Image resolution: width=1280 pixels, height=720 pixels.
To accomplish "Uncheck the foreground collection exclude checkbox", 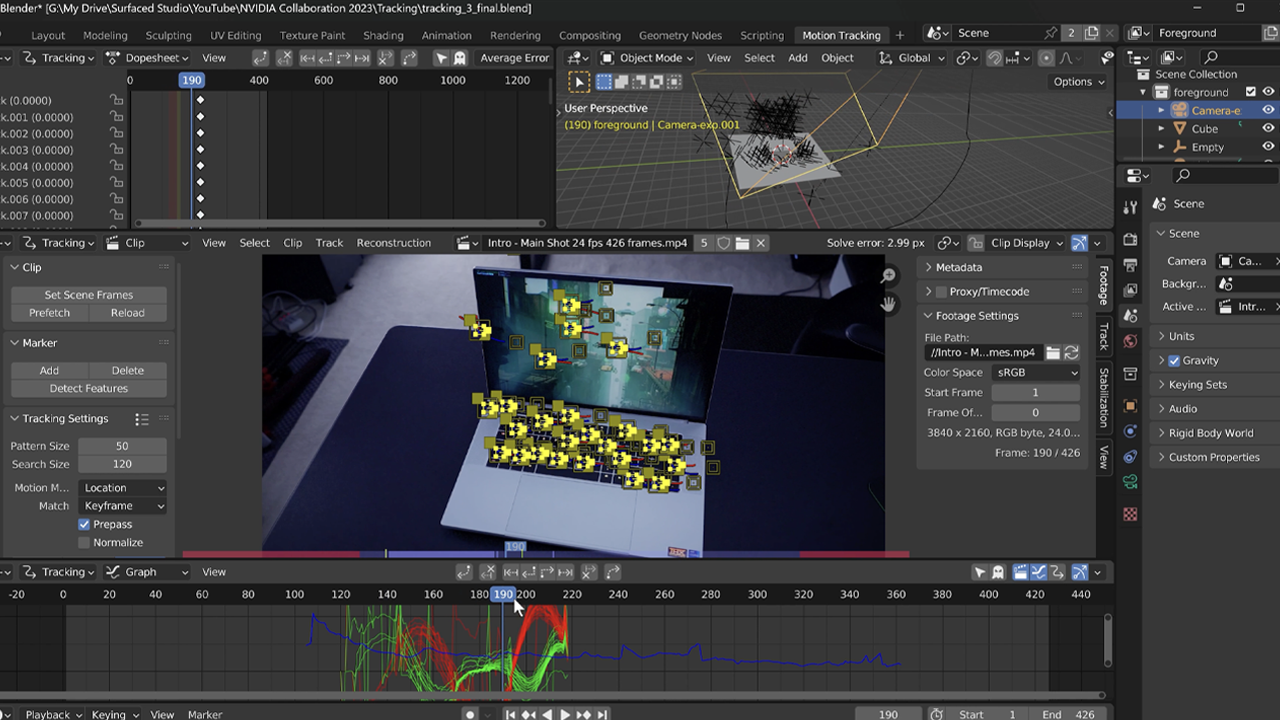I will [1250, 92].
